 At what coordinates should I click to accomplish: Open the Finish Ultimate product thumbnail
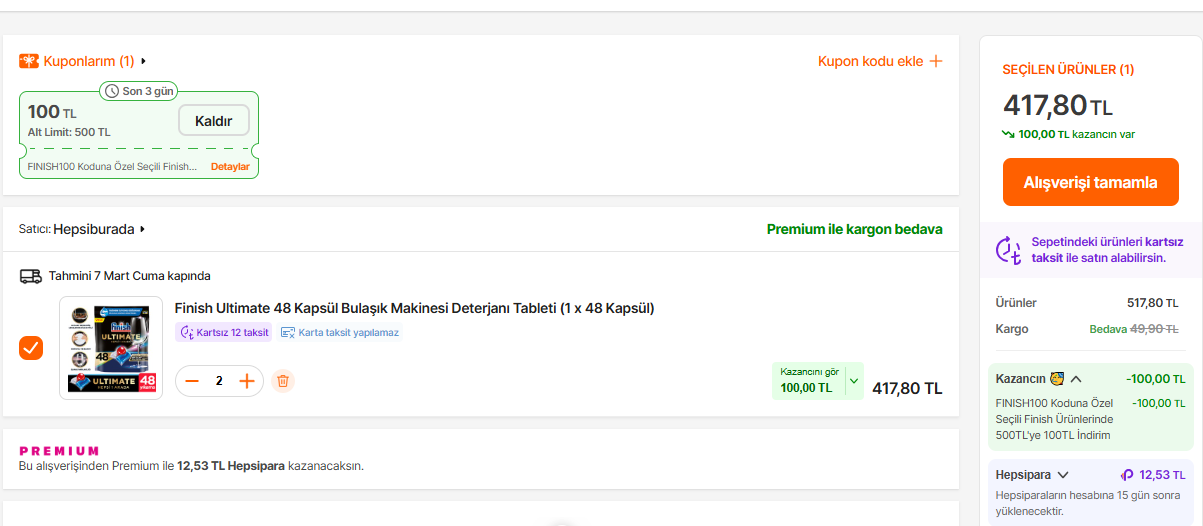(x=110, y=348)
